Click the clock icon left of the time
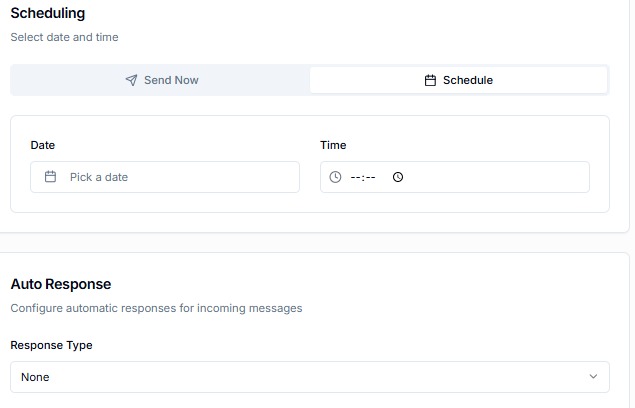This screenshot has width=635, height=408. [335, 177]
